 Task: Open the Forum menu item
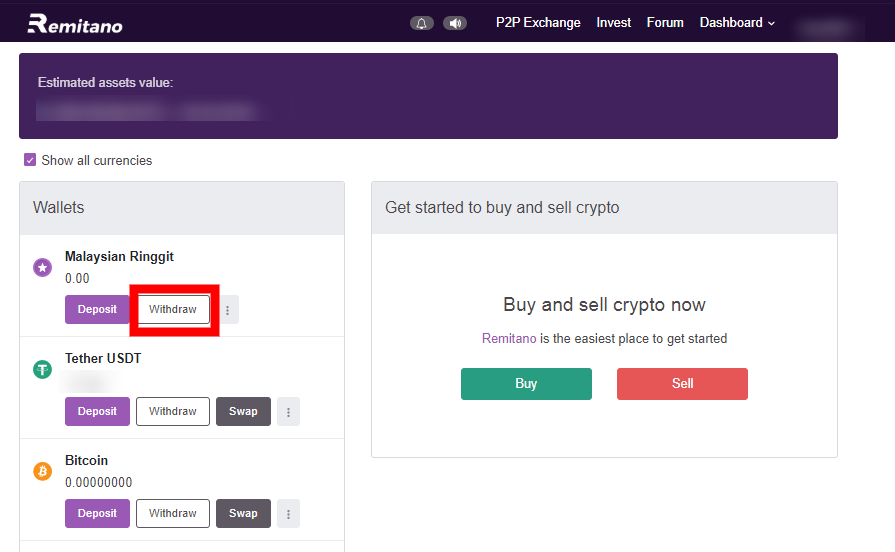click(x=665, y=23)
